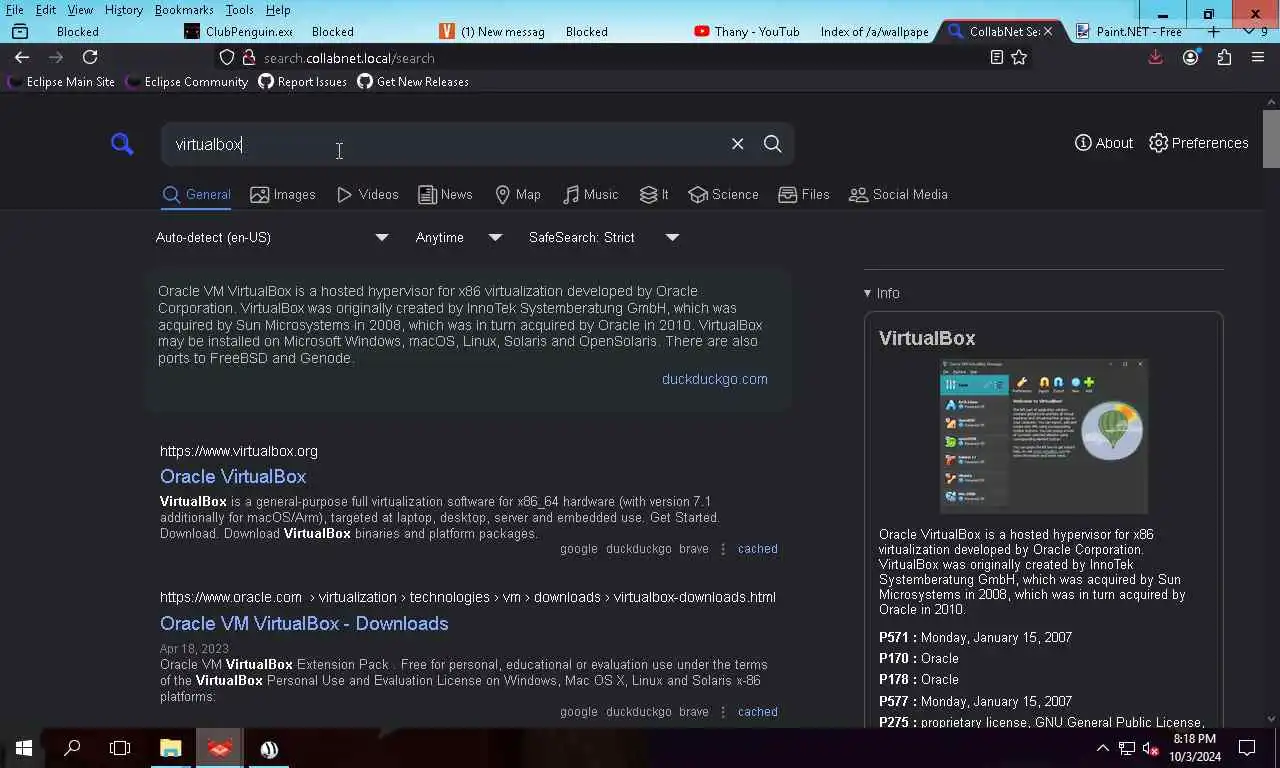Open the Eclipse Community bookmark

[x=186, y=82]
